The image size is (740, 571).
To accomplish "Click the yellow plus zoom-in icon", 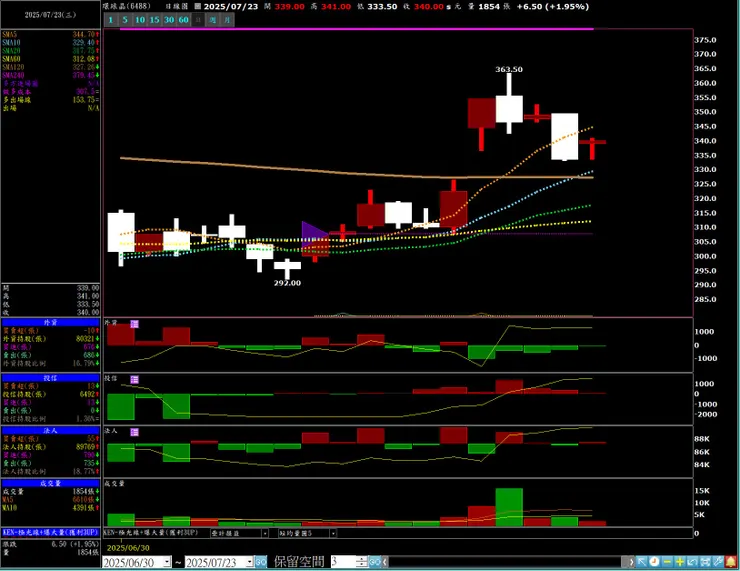I will [680, 562].
